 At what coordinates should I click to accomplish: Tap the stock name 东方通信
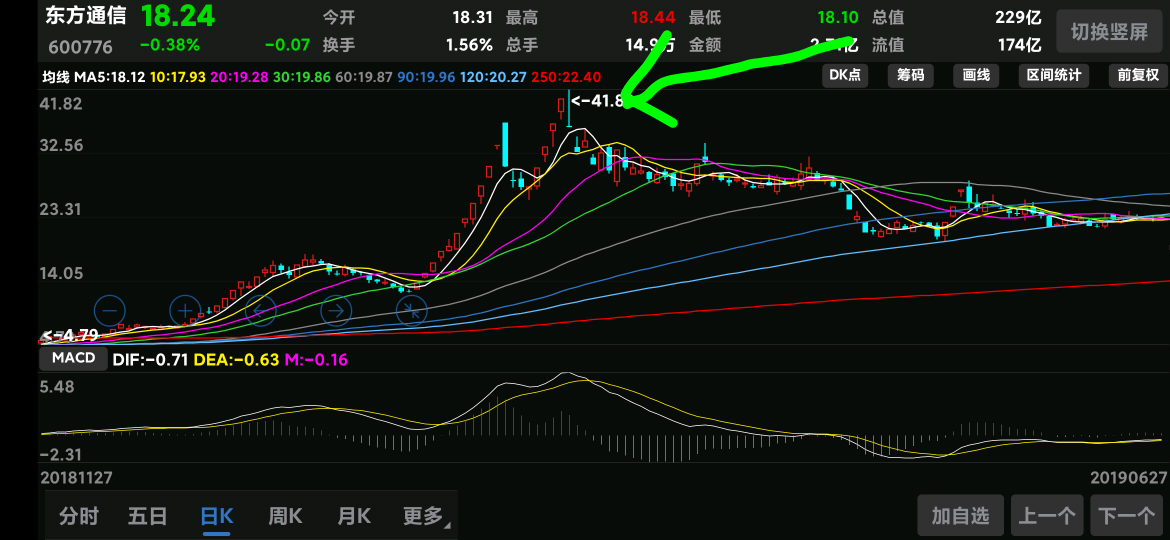[x=86, y=16]
